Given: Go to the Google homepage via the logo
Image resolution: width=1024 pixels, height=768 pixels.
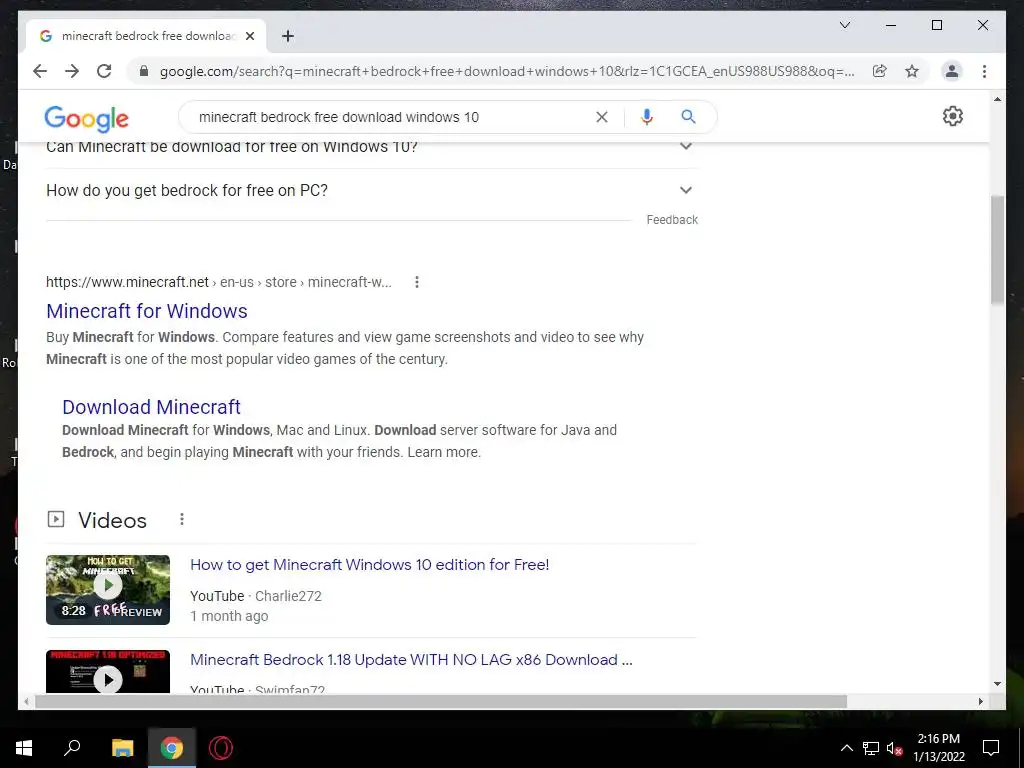Looking at the screenshot, I should coord(86,118).
